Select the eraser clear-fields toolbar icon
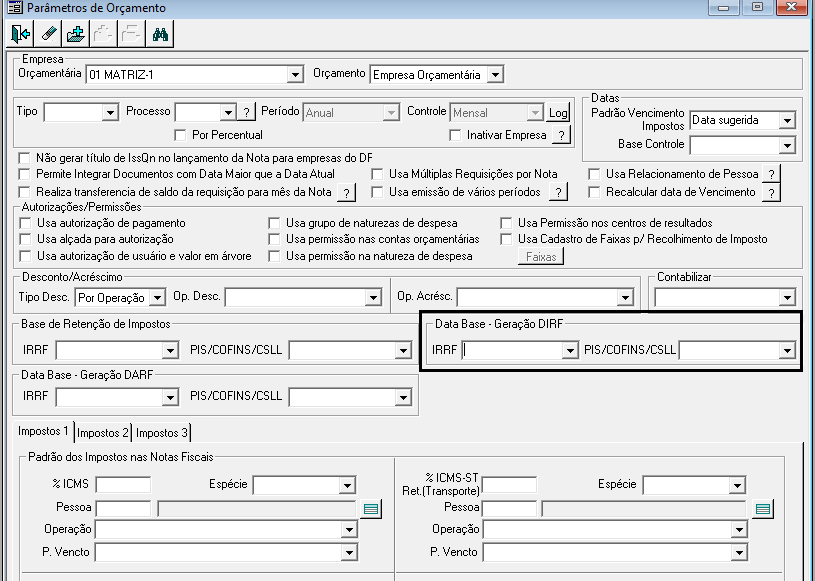This screenshot has height=581, width=815. click(48, 34)
